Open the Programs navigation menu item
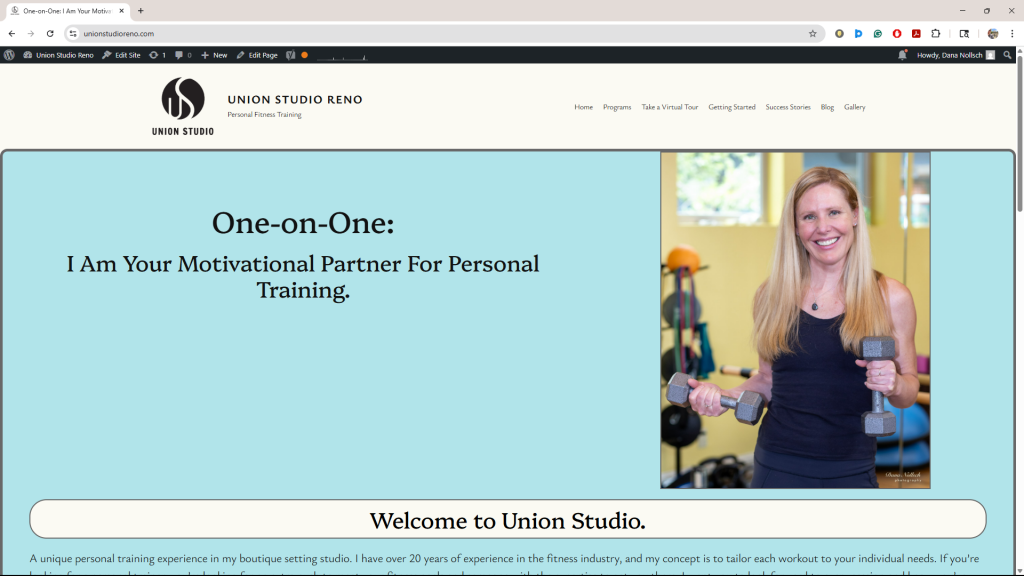The width and height of the screenshot is (1024, 576). coord(617,107)
